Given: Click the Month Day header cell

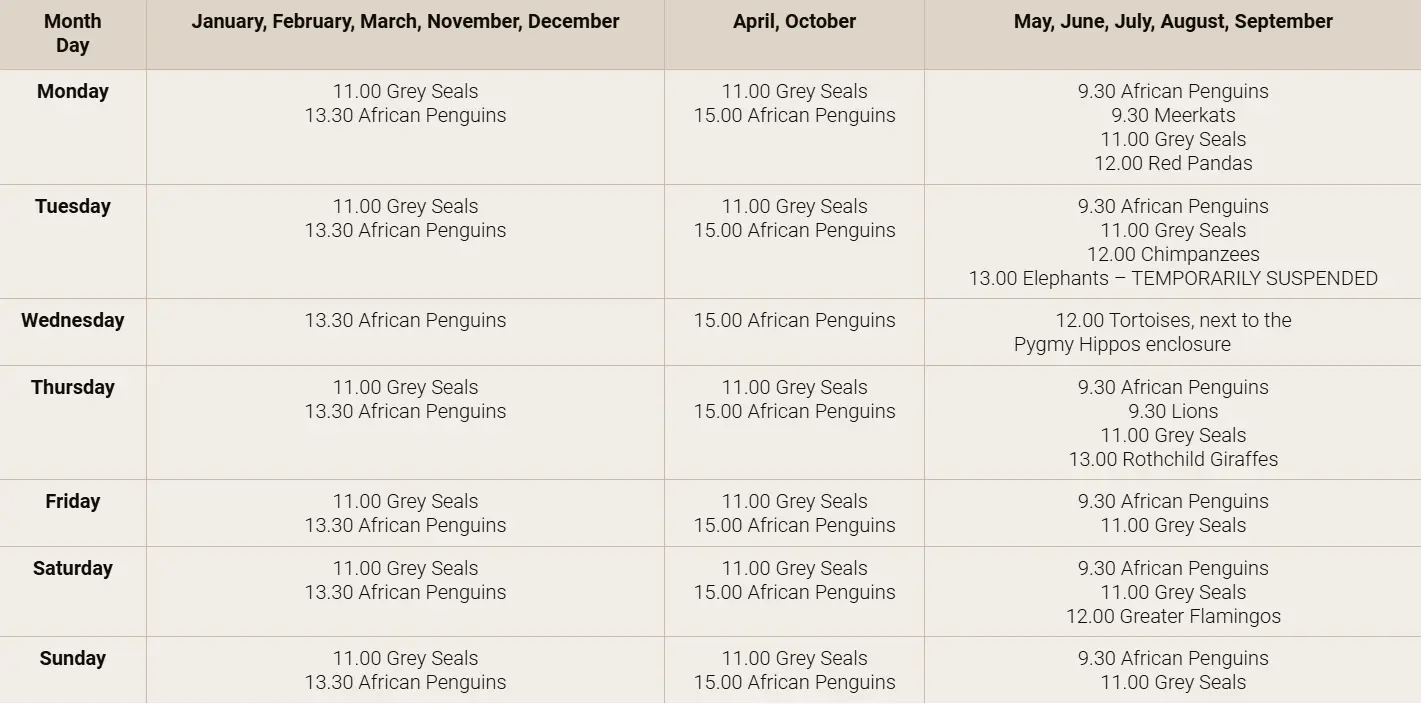Looking at the screenshot, I should [x=73, y=33].
